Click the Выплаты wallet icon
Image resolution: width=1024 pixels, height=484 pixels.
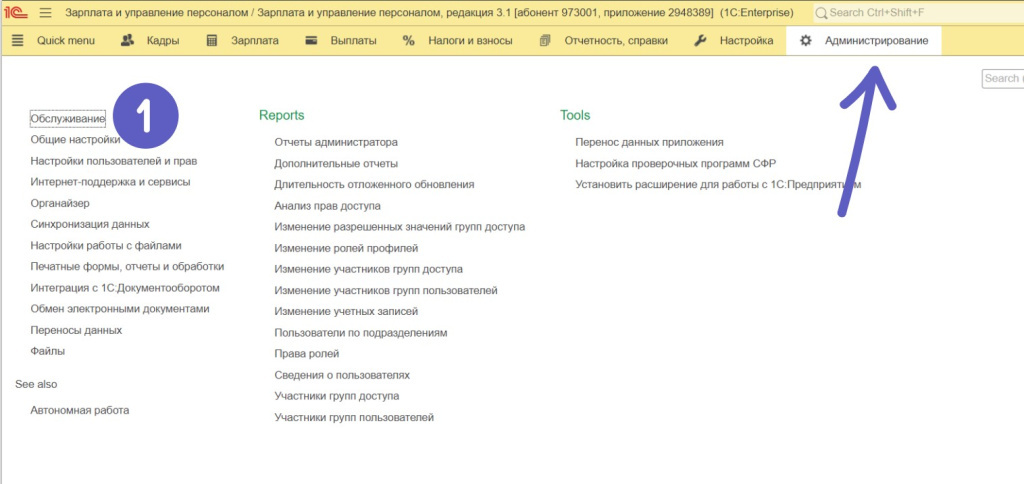pos(311,41)
